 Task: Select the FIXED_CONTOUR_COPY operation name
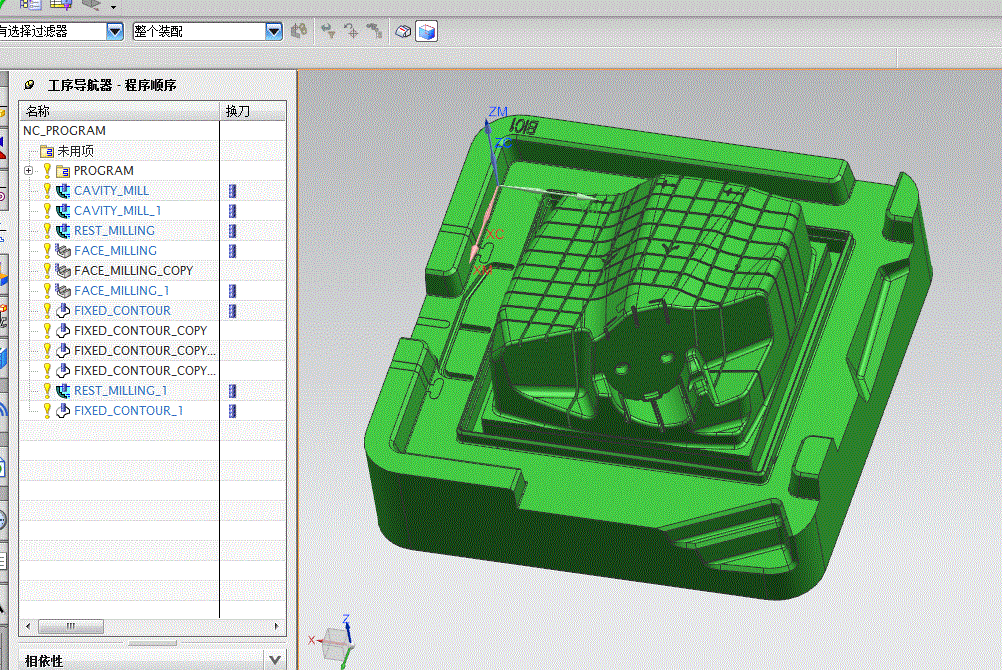click(x=140, y=331)
